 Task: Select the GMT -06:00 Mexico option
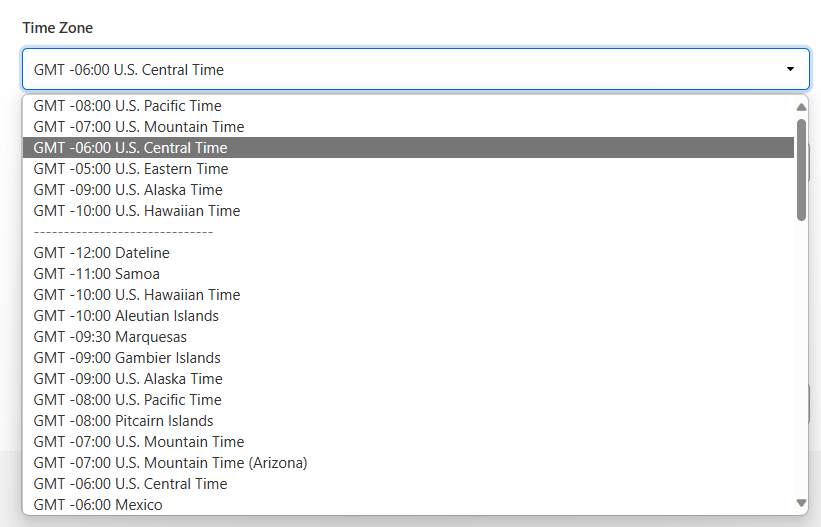98,505
